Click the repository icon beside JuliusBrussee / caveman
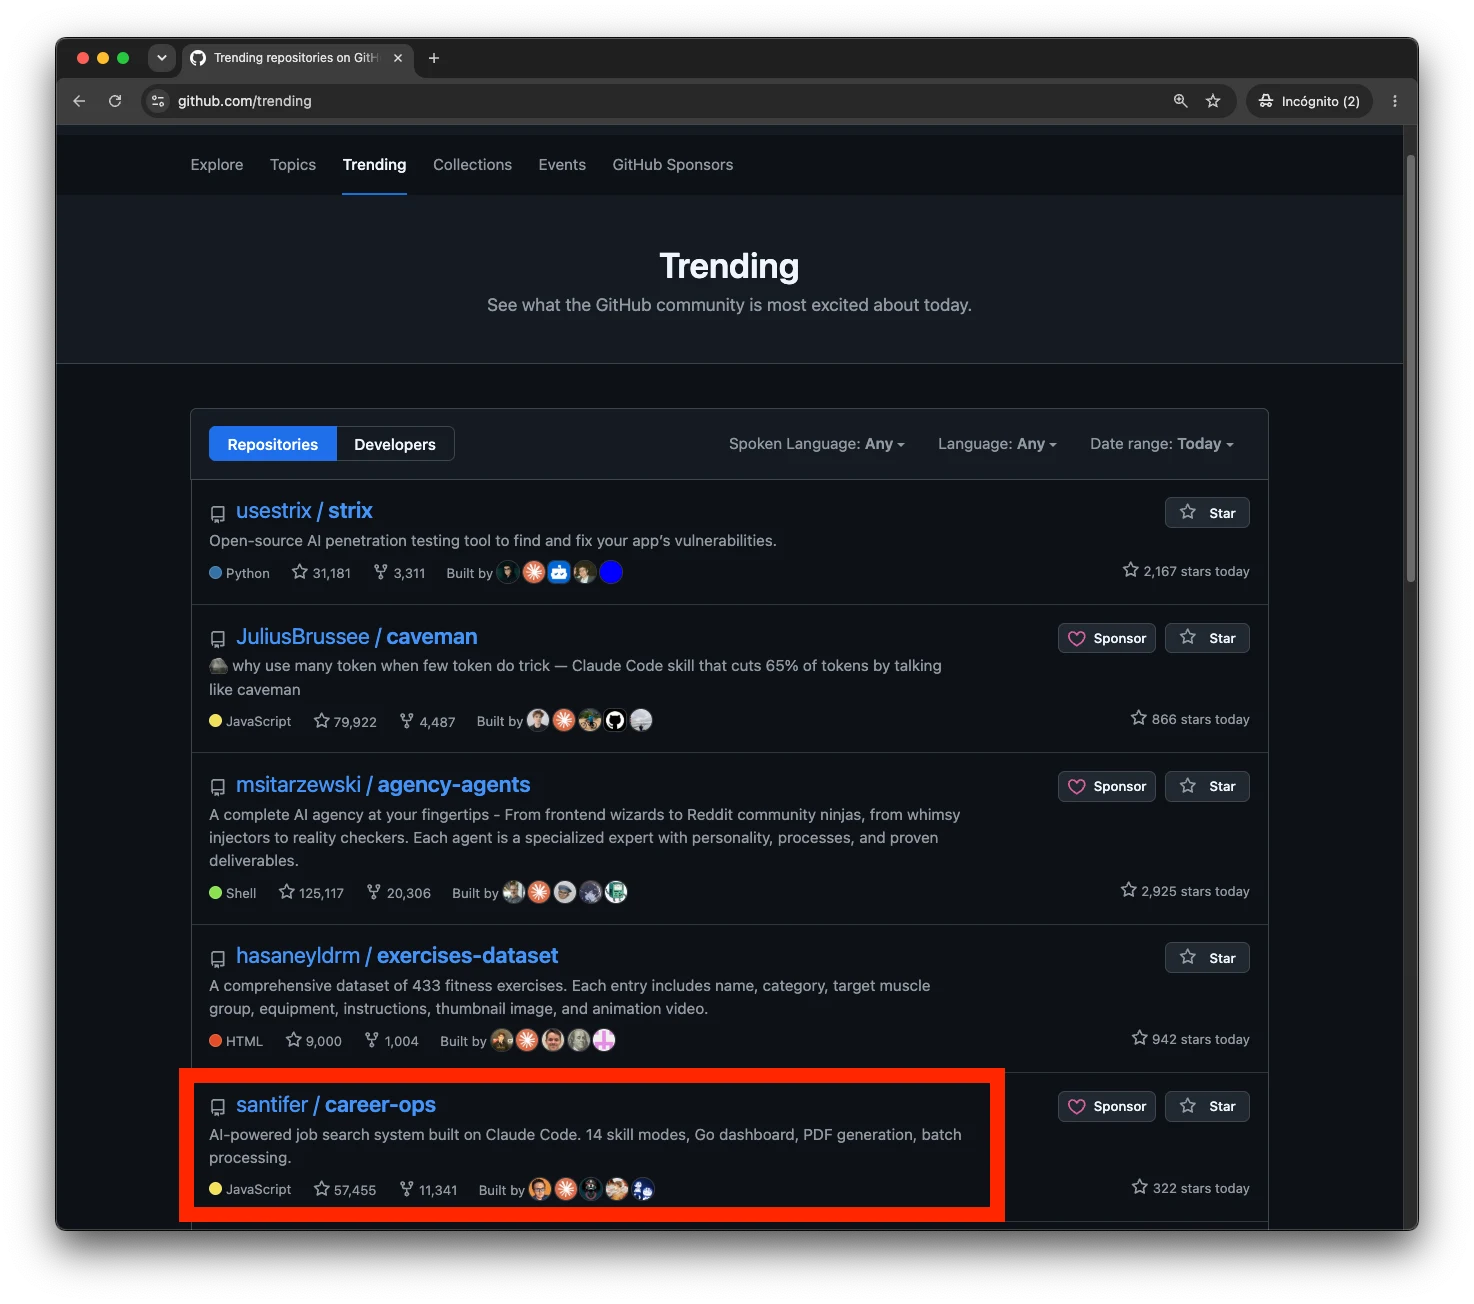 217,639
